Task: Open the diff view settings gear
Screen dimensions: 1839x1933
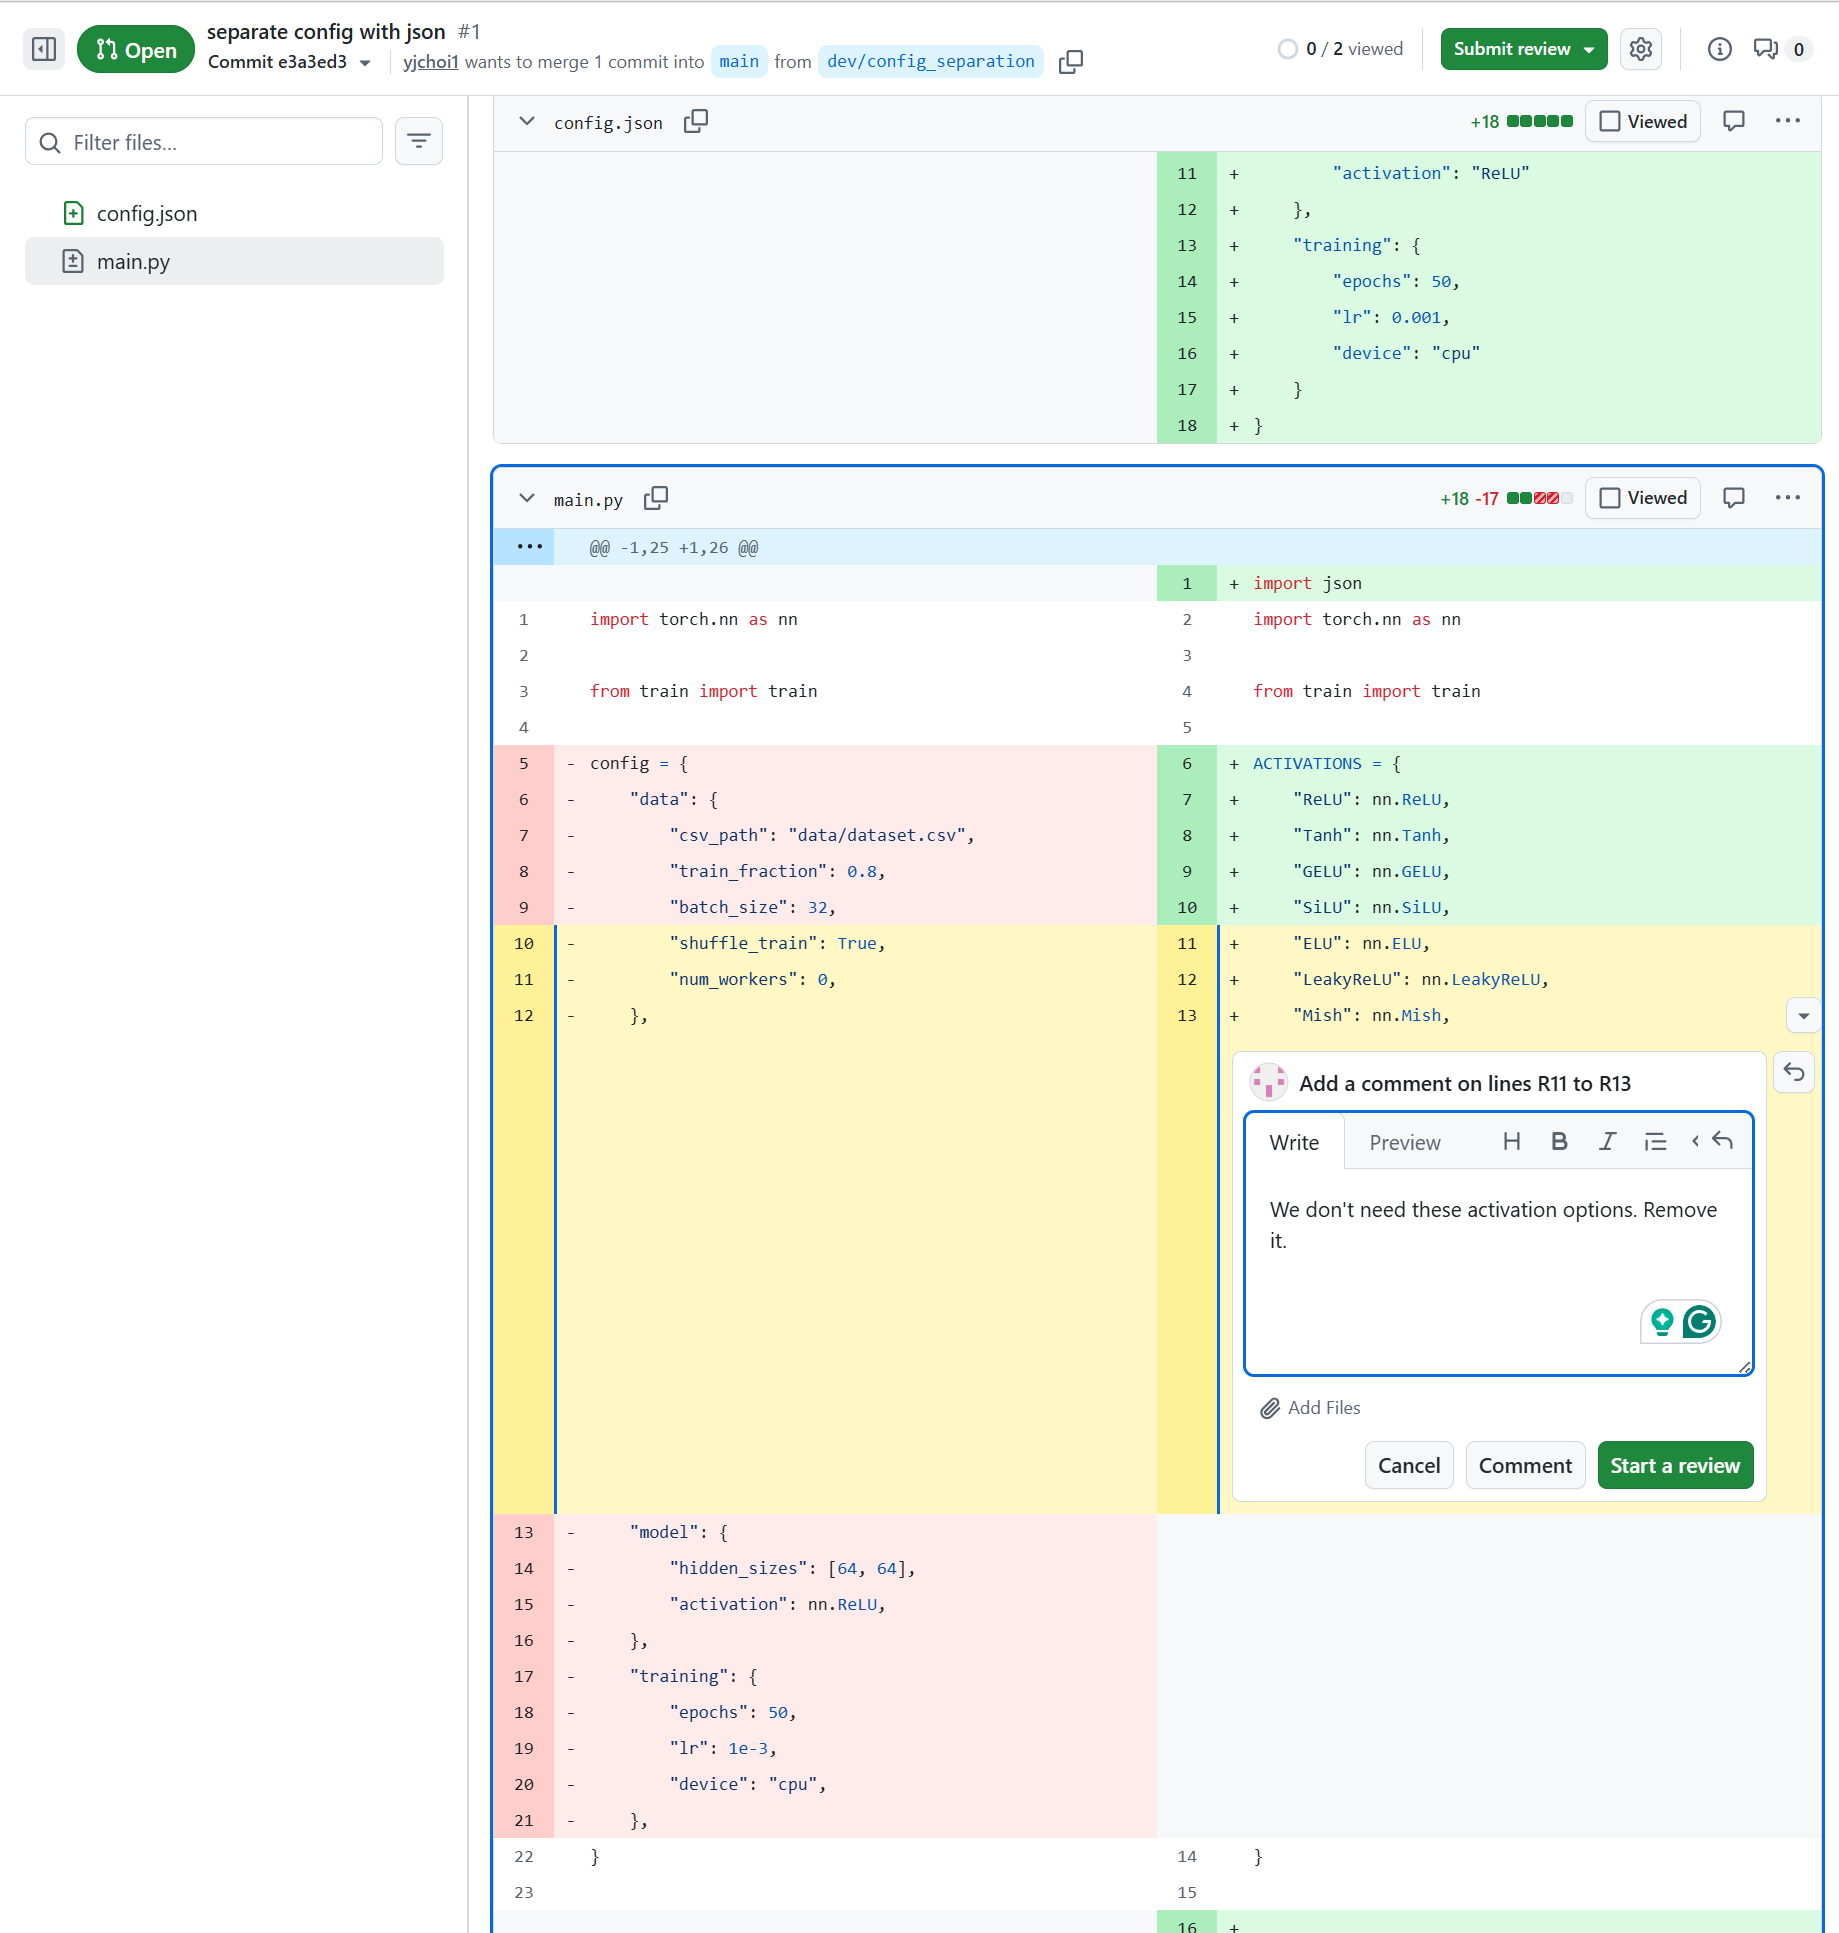Action: [1640, 49]
